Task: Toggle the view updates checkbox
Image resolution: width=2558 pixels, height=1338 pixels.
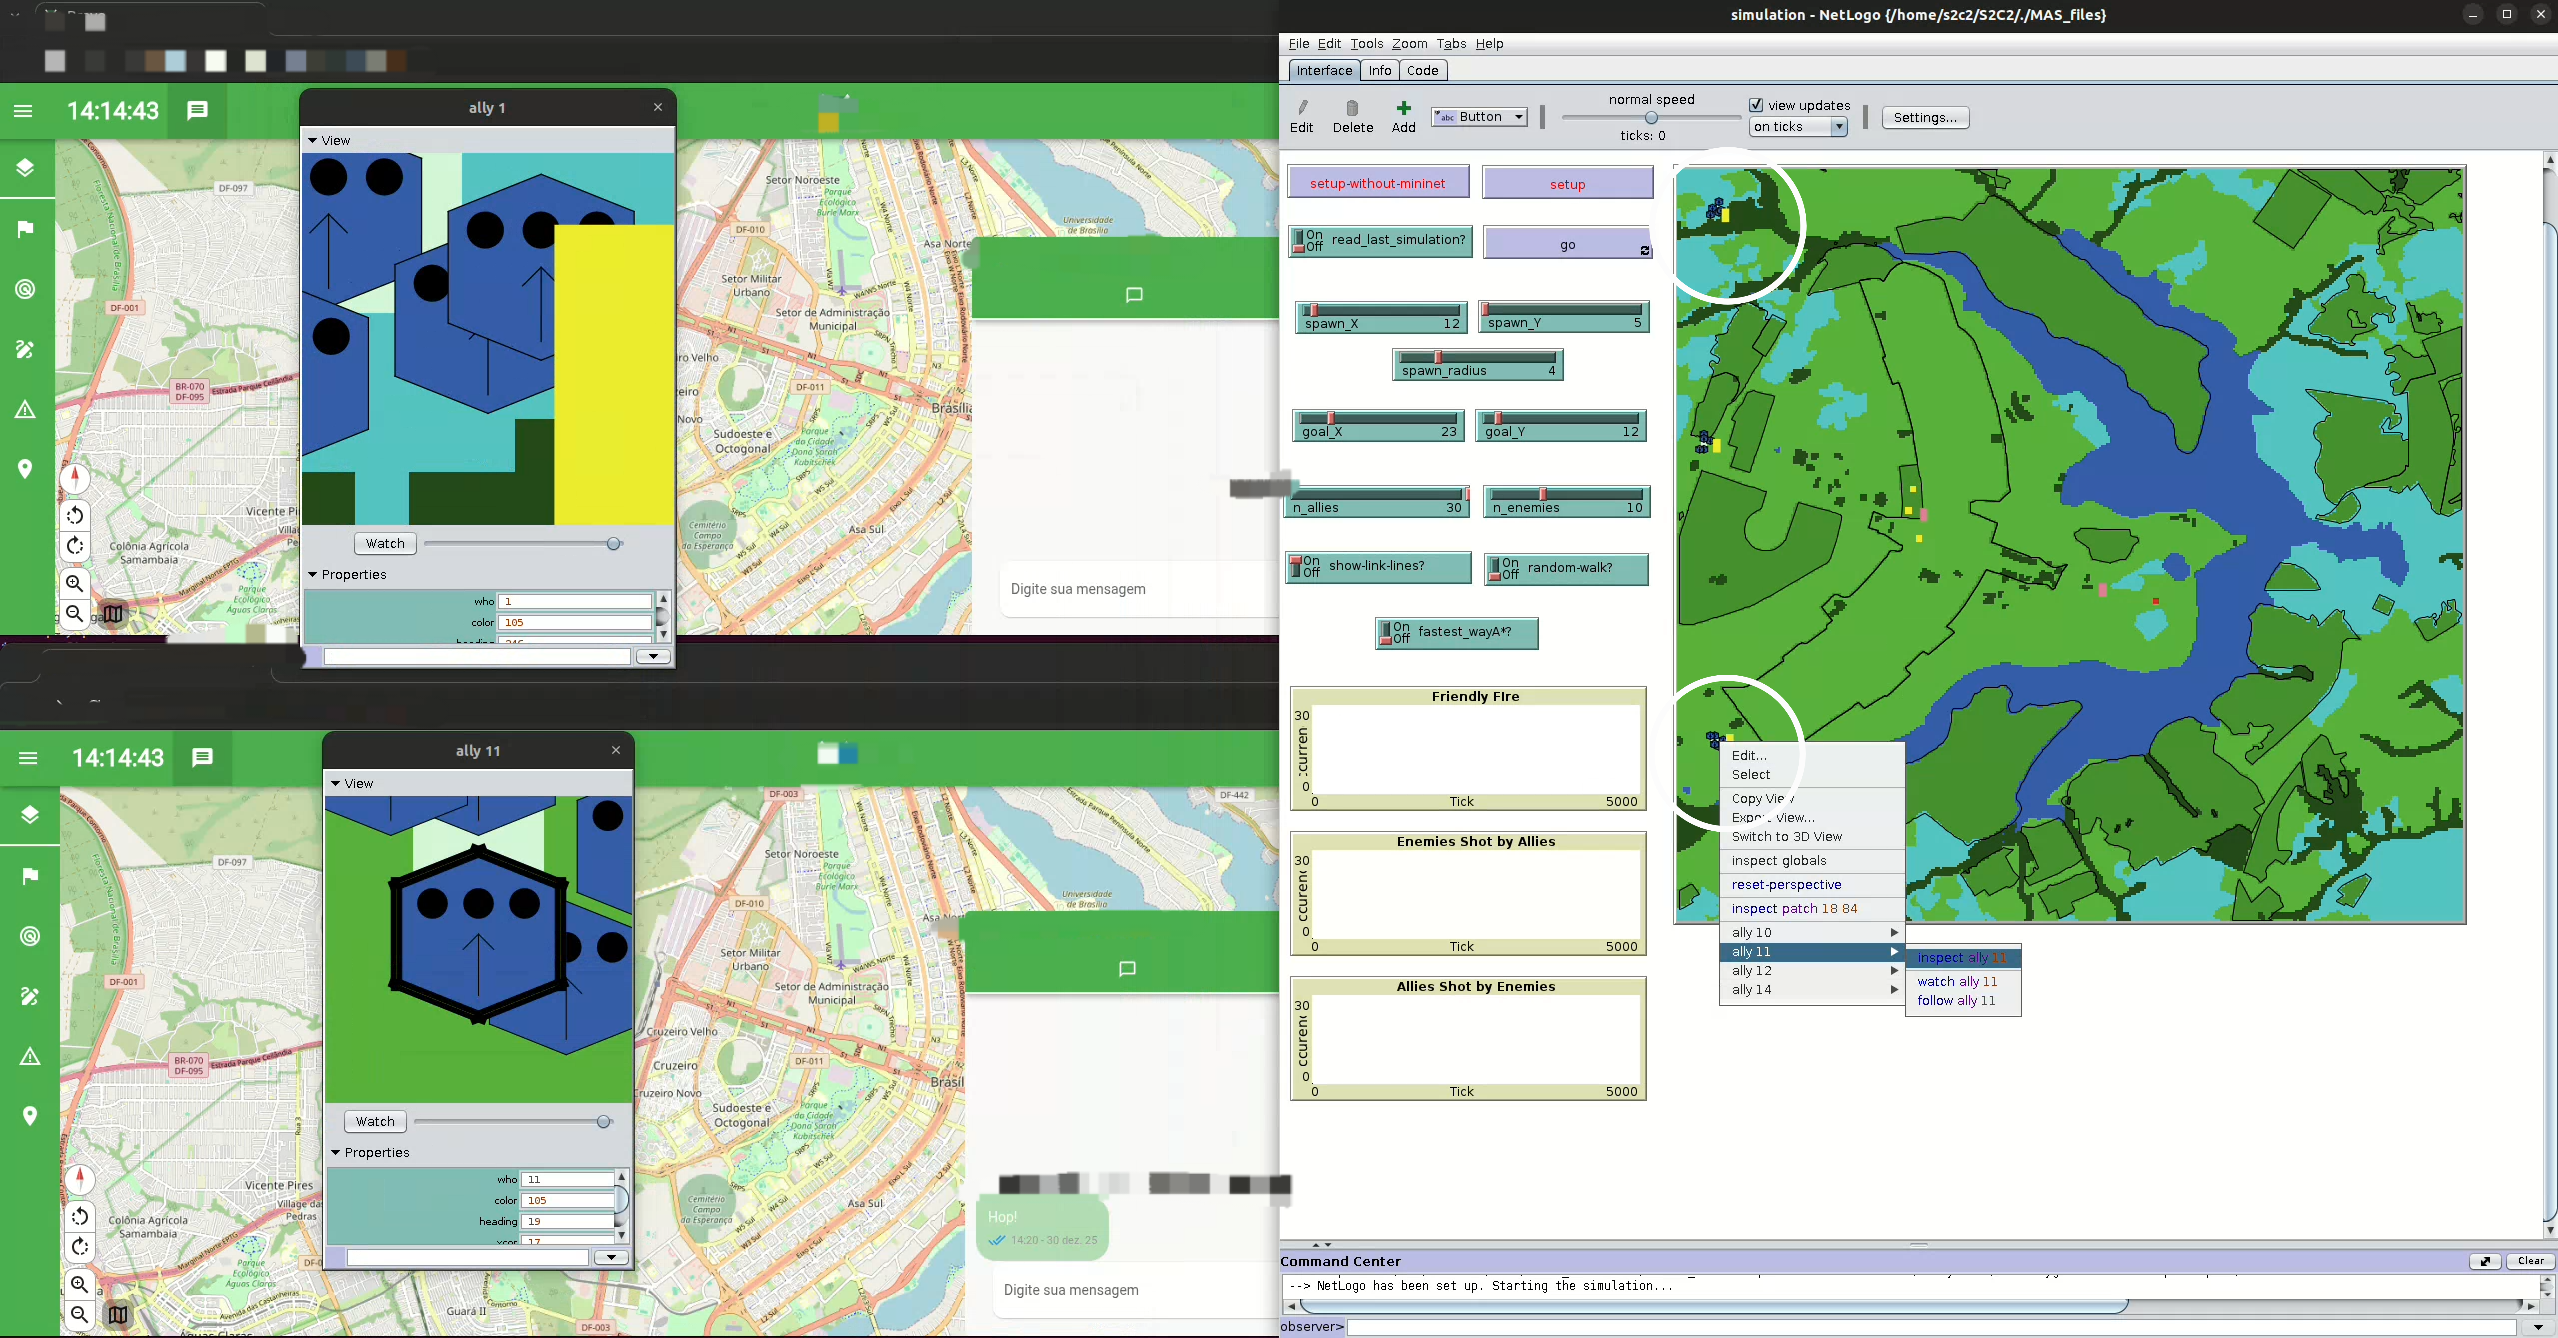Action: [x=1756, y=105]
